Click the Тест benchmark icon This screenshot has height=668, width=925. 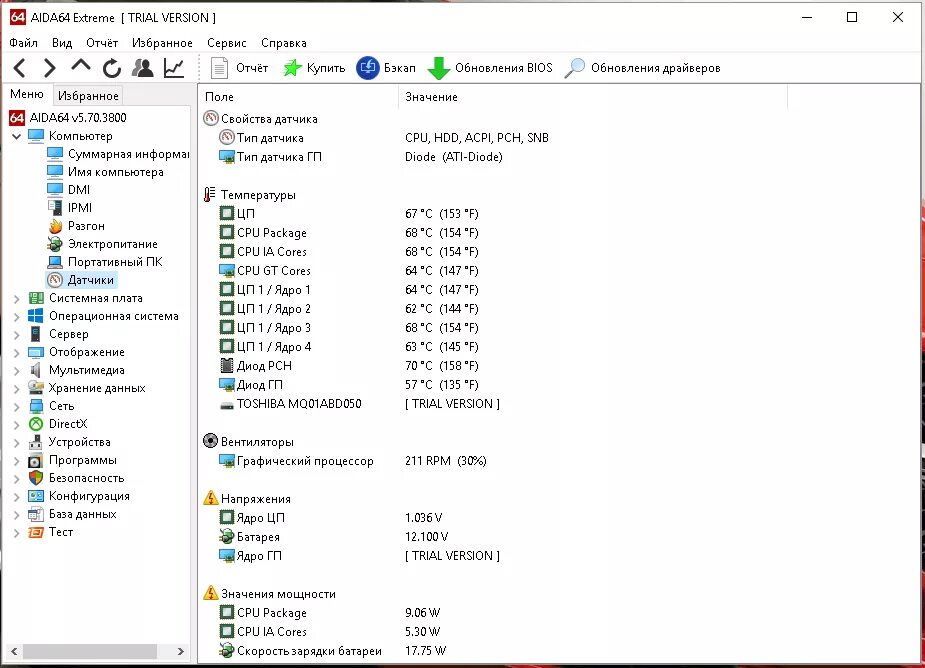(35, 532)
